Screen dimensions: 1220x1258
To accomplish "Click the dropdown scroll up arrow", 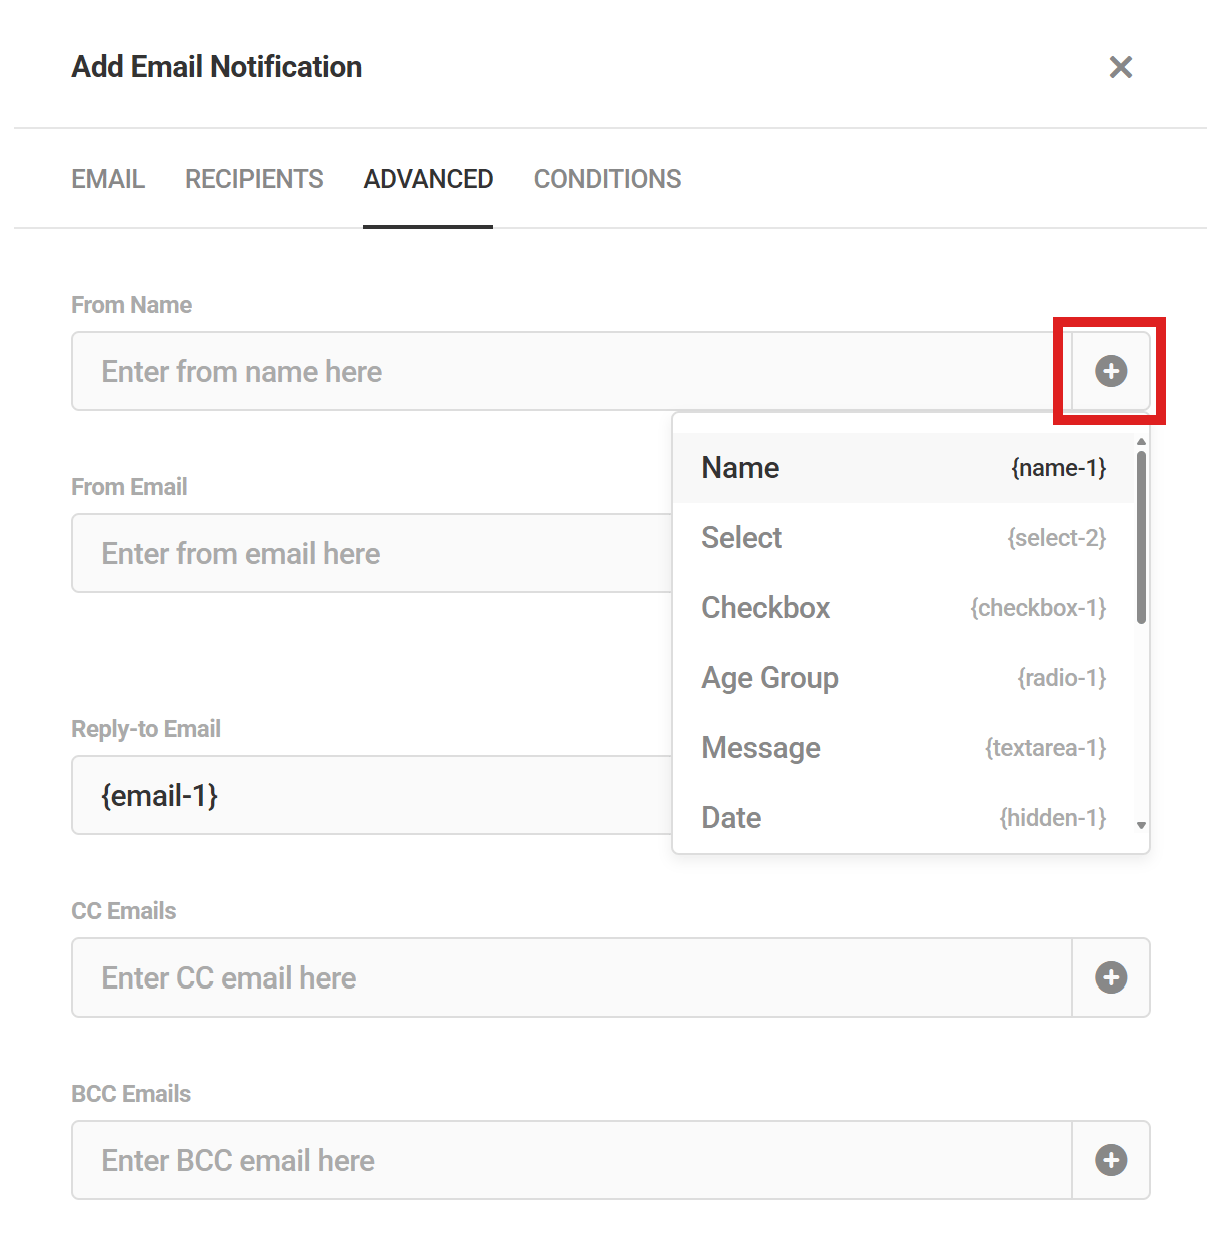I will (x=1141, y=441).
